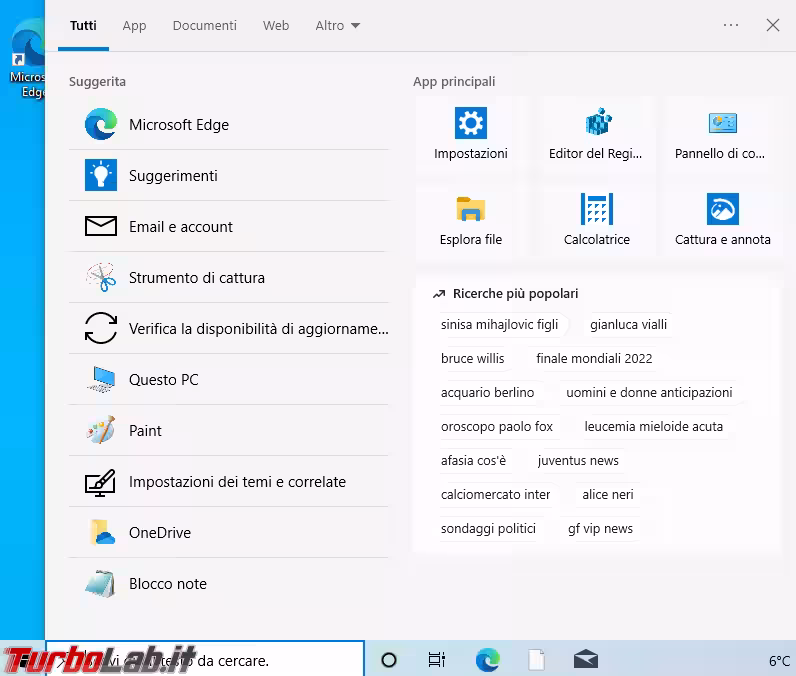
Task: Select "juventus news" popular search
Action: [578, 461]
